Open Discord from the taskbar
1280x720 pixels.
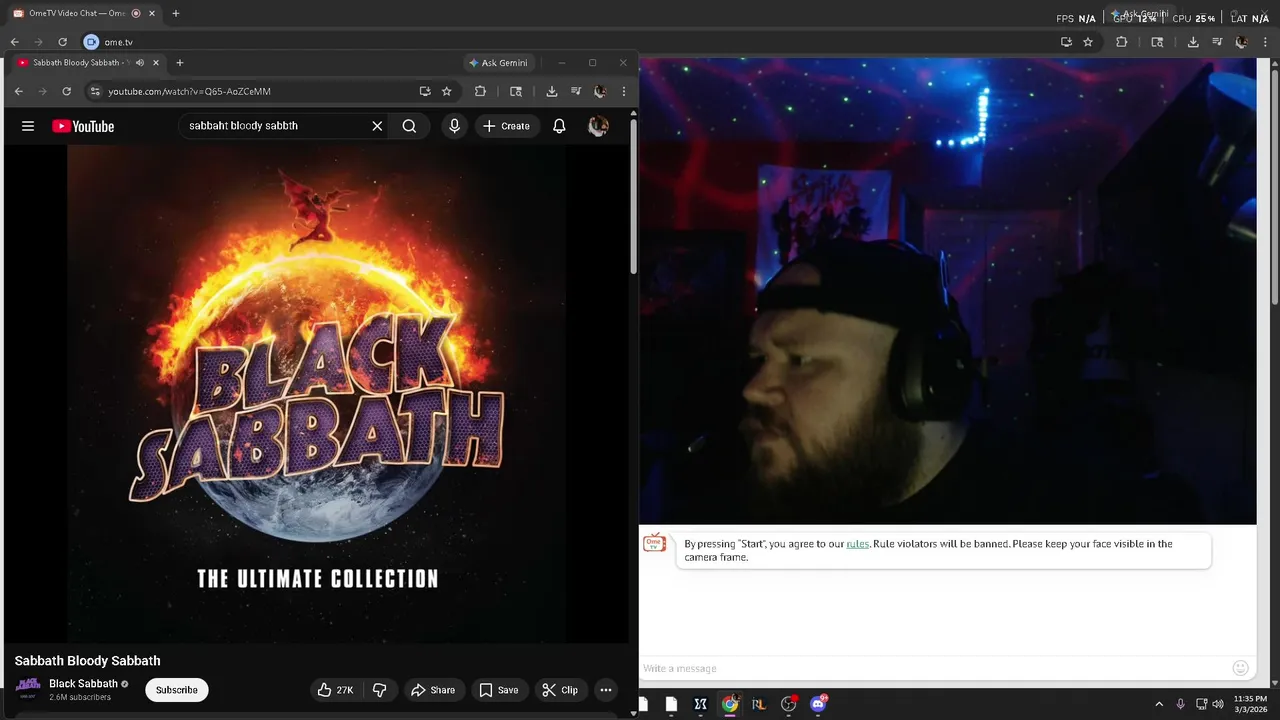pyautogui.click(x=818, y=704)
